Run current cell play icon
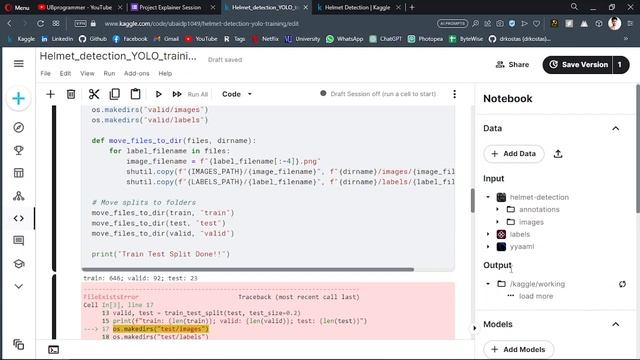This screenshot has width=640, height=360. tap(158, 94)
